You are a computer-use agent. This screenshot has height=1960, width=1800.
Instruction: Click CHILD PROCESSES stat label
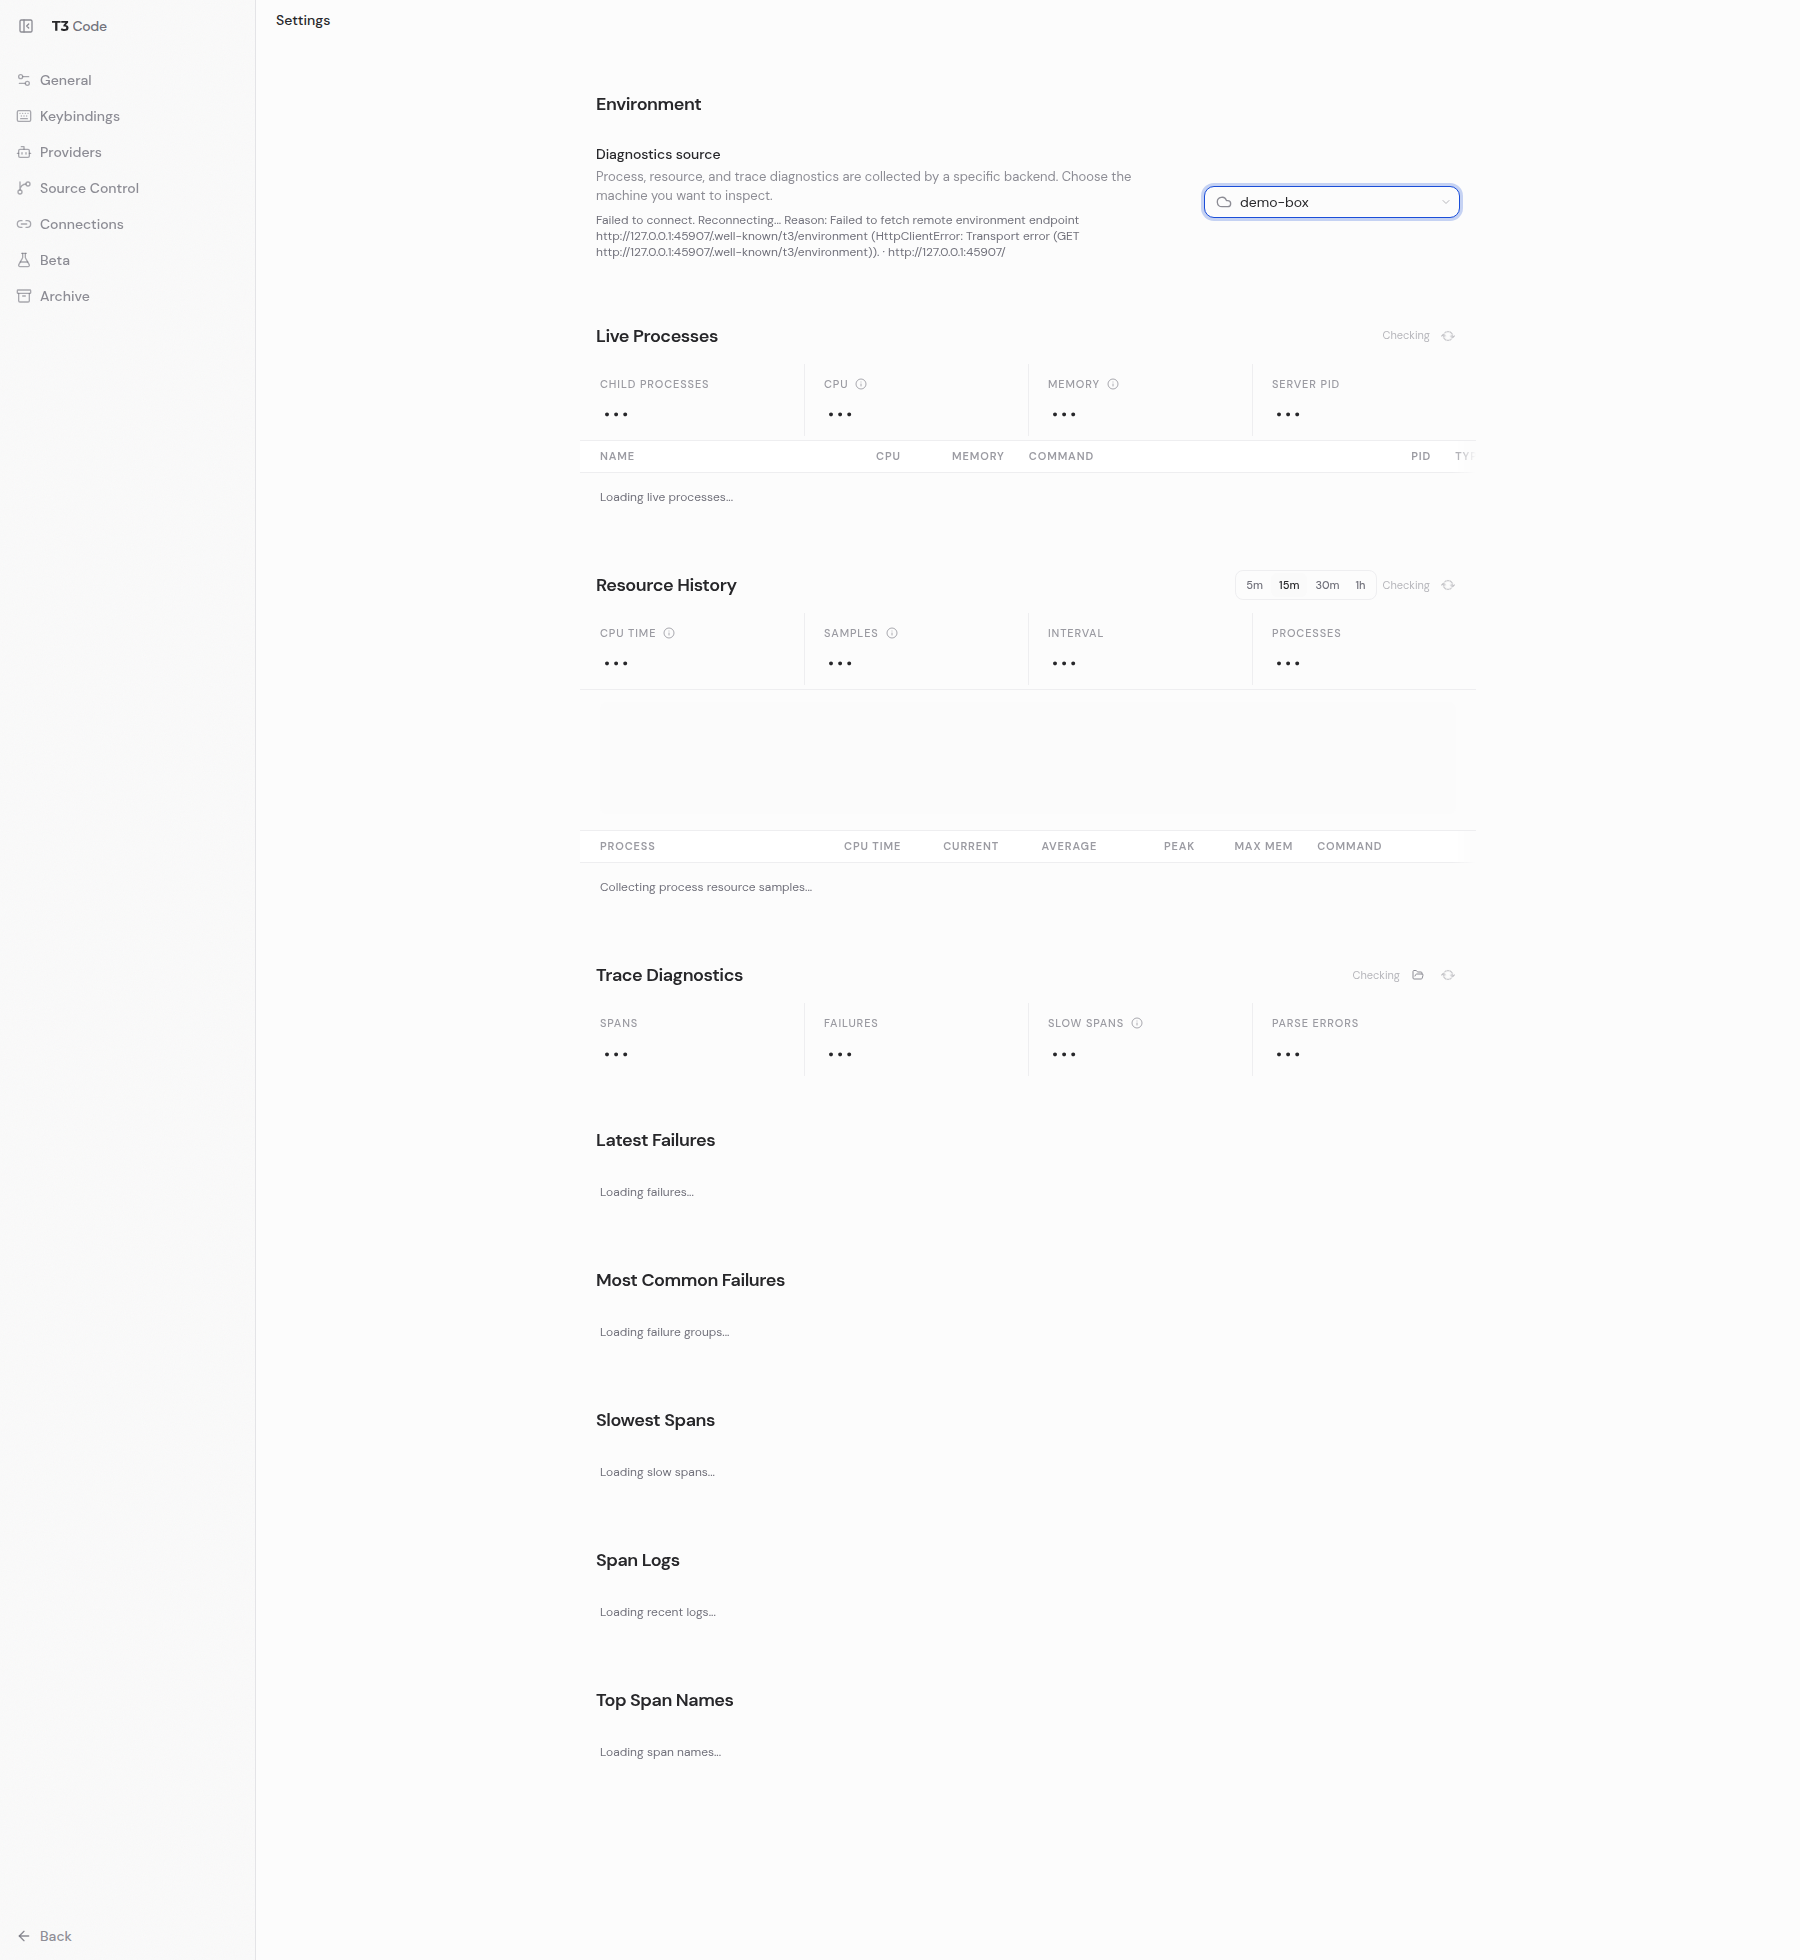(x=654, y=384)
